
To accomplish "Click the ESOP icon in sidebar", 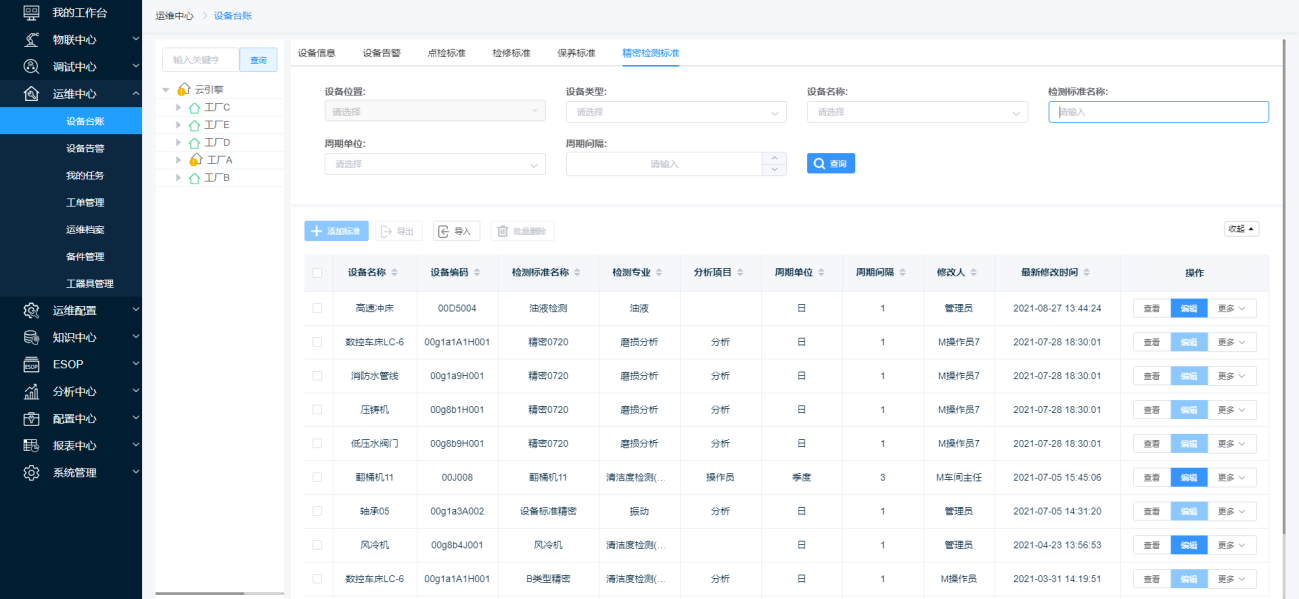I will pos(31,364).
